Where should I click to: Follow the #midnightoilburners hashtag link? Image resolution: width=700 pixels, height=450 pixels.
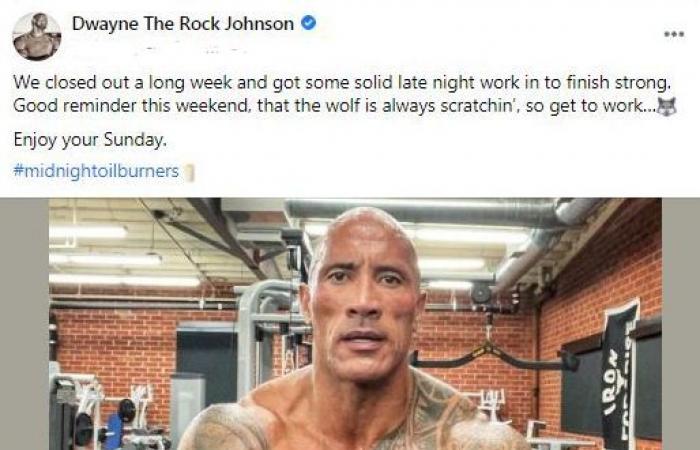tap(96, 171)
